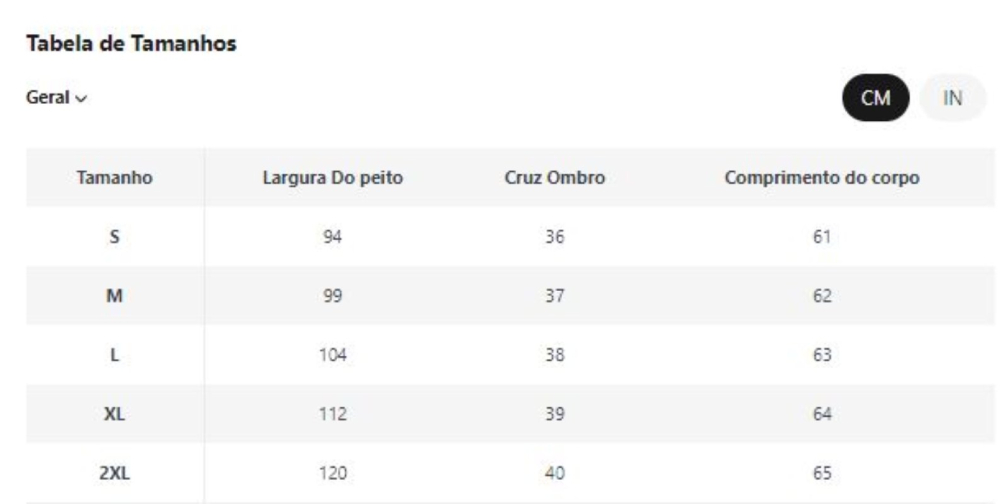This screenshot has width=1000, height=504.
Task: Click the chevron next to Geral
Action: [81, 99]
